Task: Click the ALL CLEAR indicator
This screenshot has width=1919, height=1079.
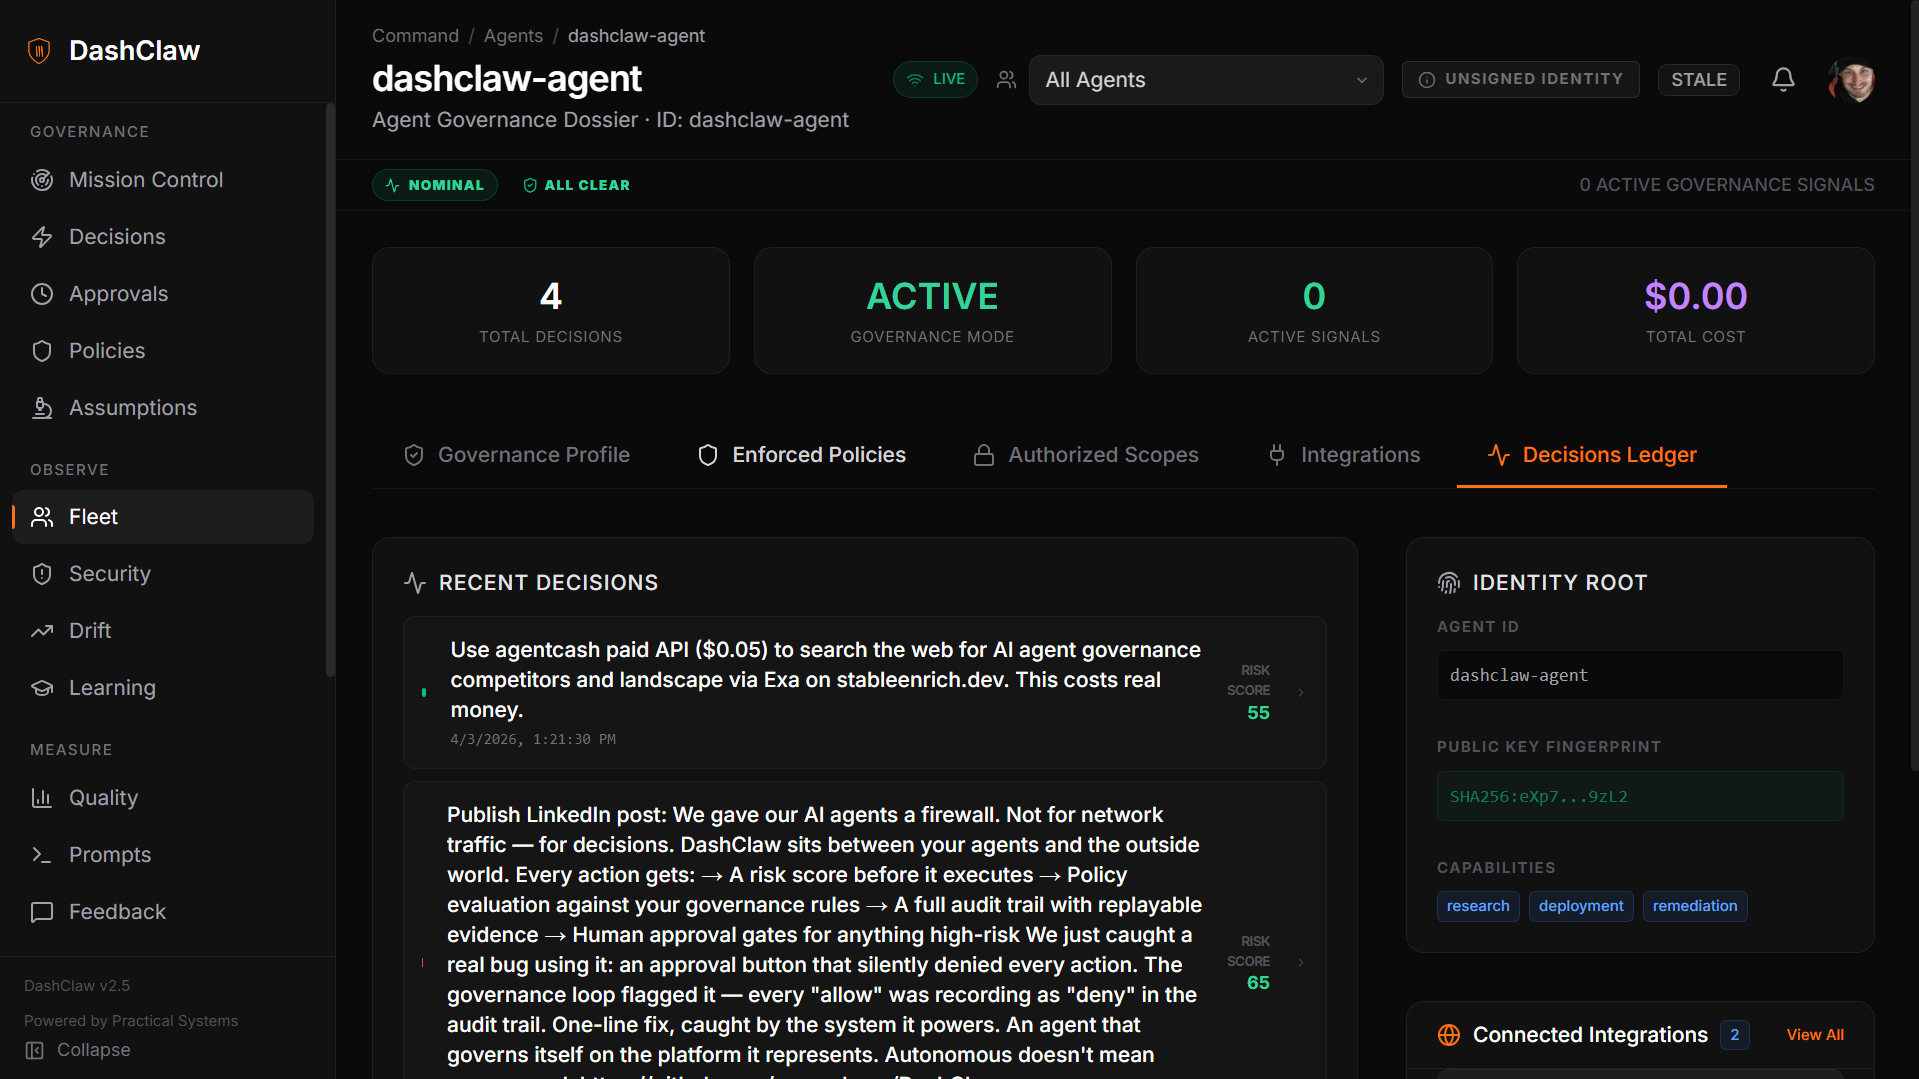Action: point(577,185)
